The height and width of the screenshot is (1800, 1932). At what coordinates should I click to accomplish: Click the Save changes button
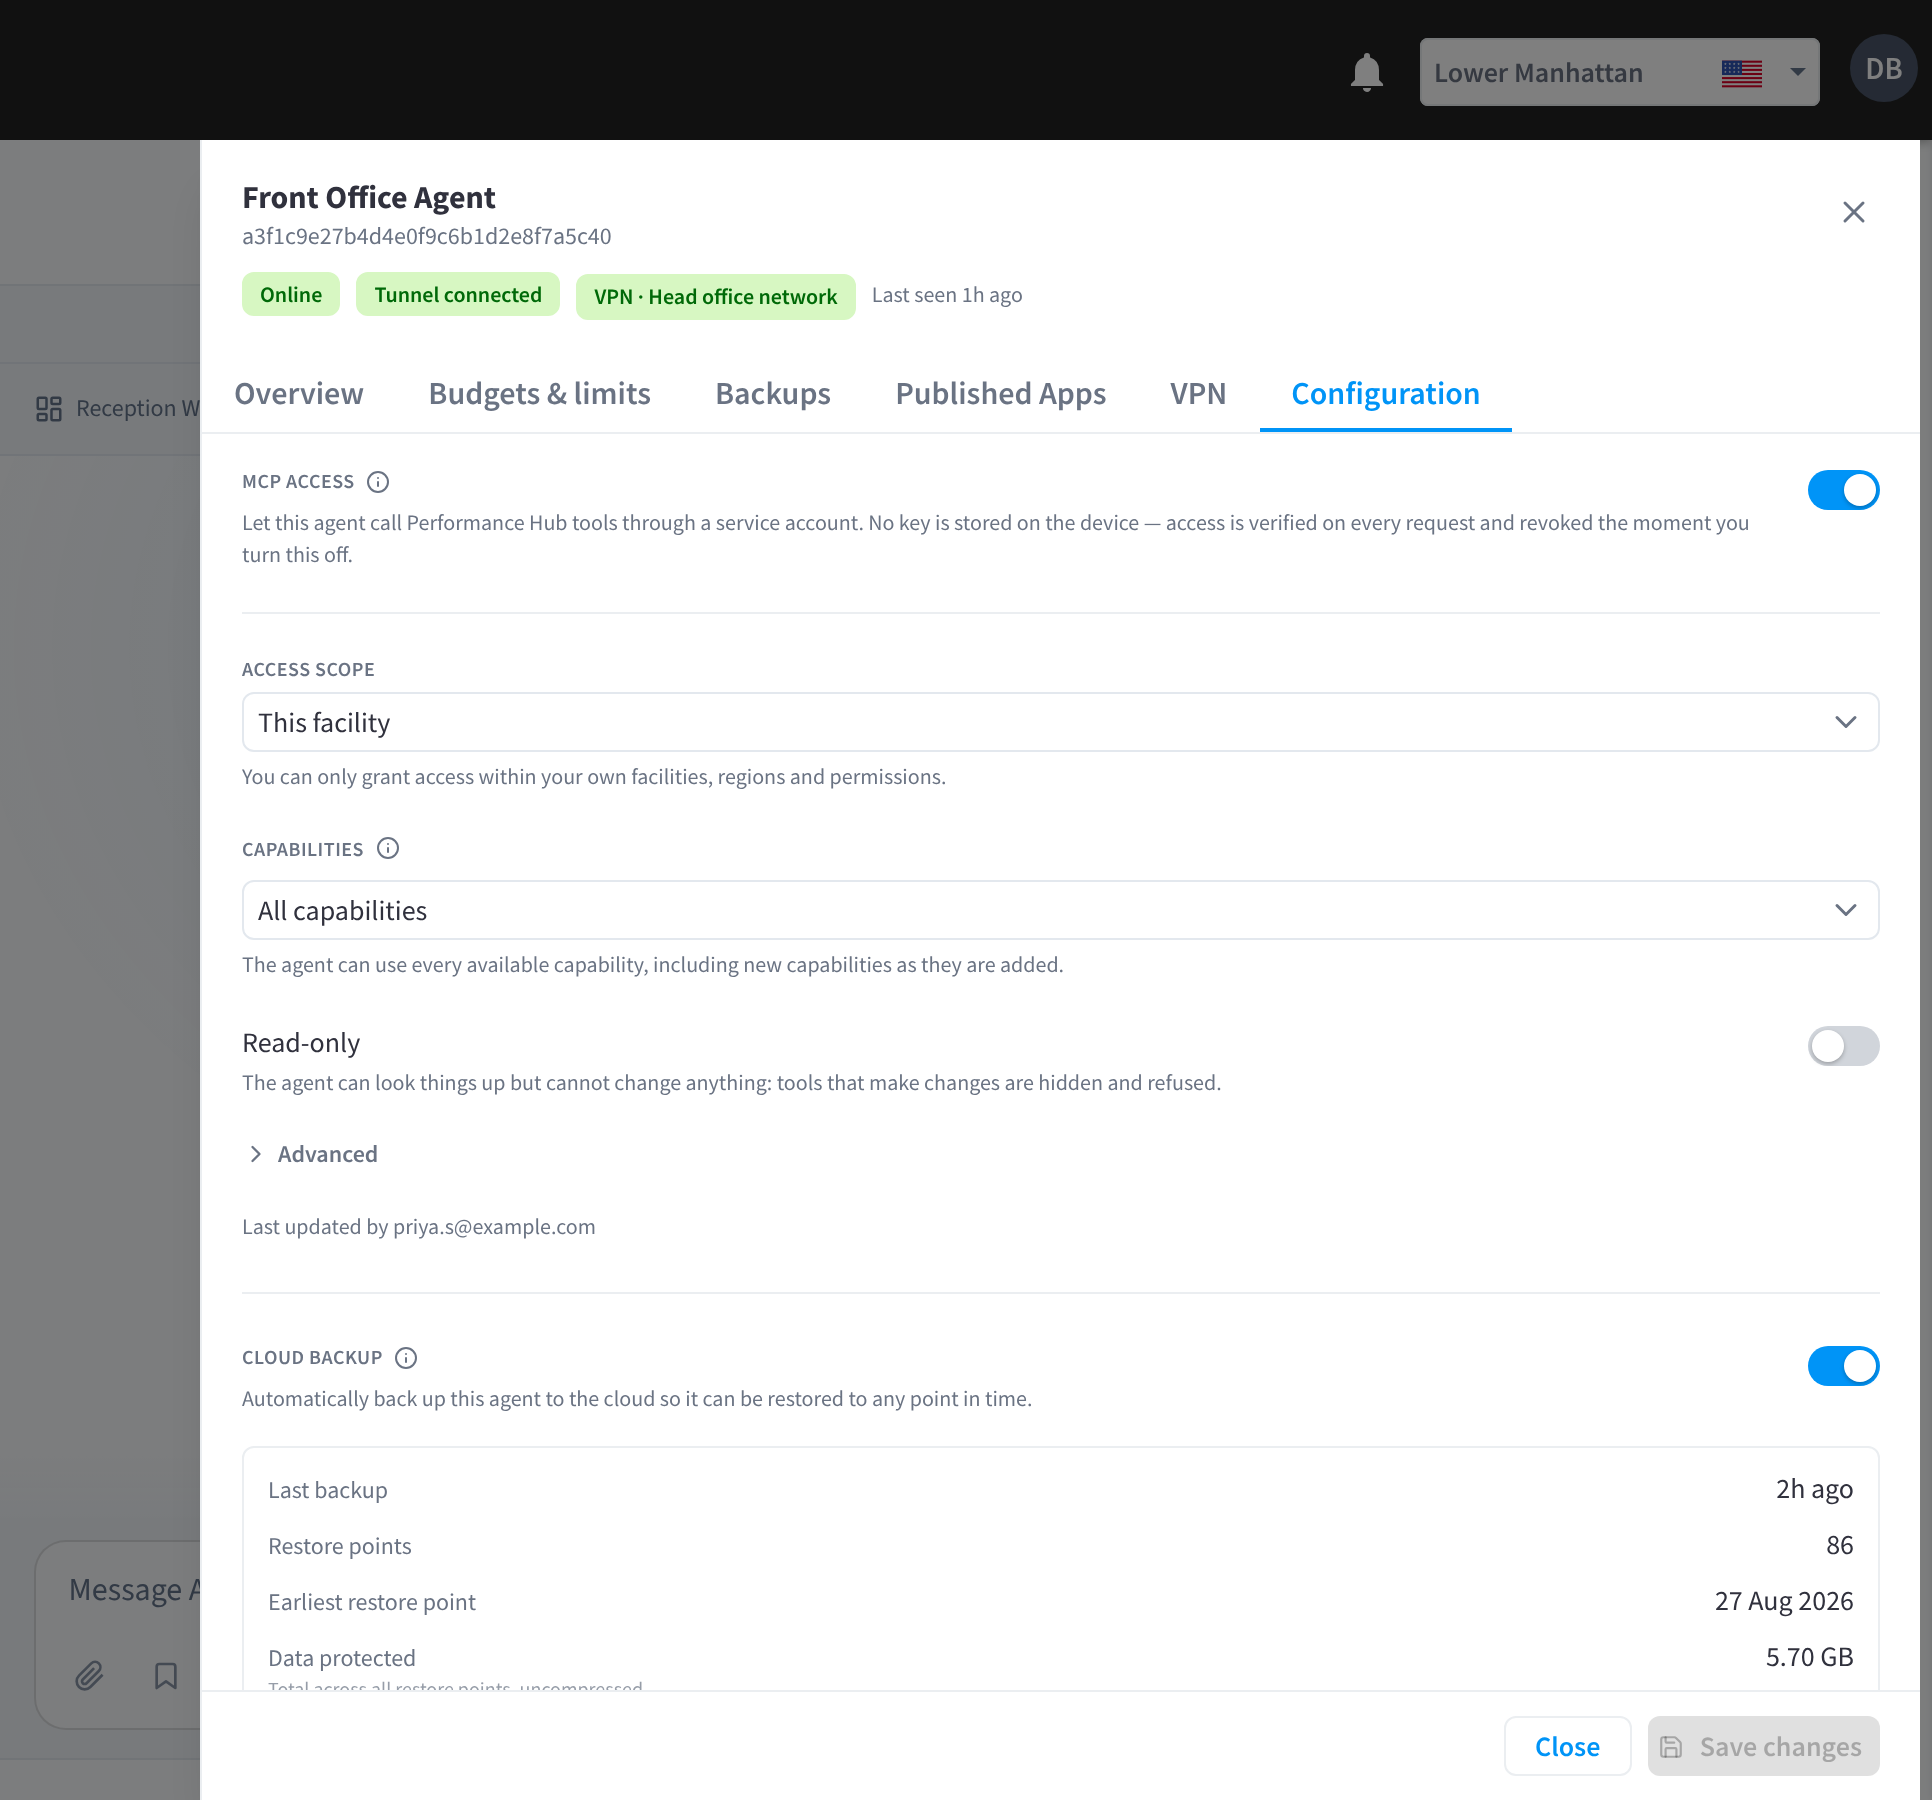pyautogui.click(x=1763, y=1746)
